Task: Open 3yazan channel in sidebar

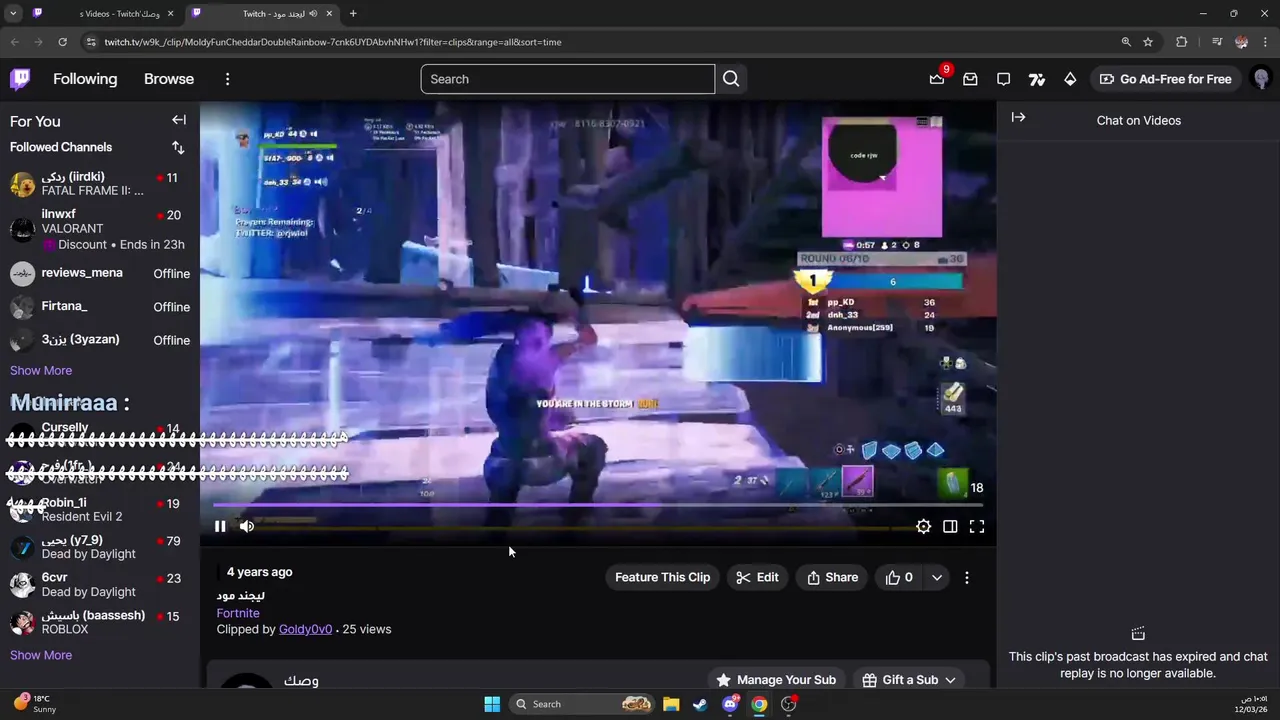Action: (x=100, y=340)
